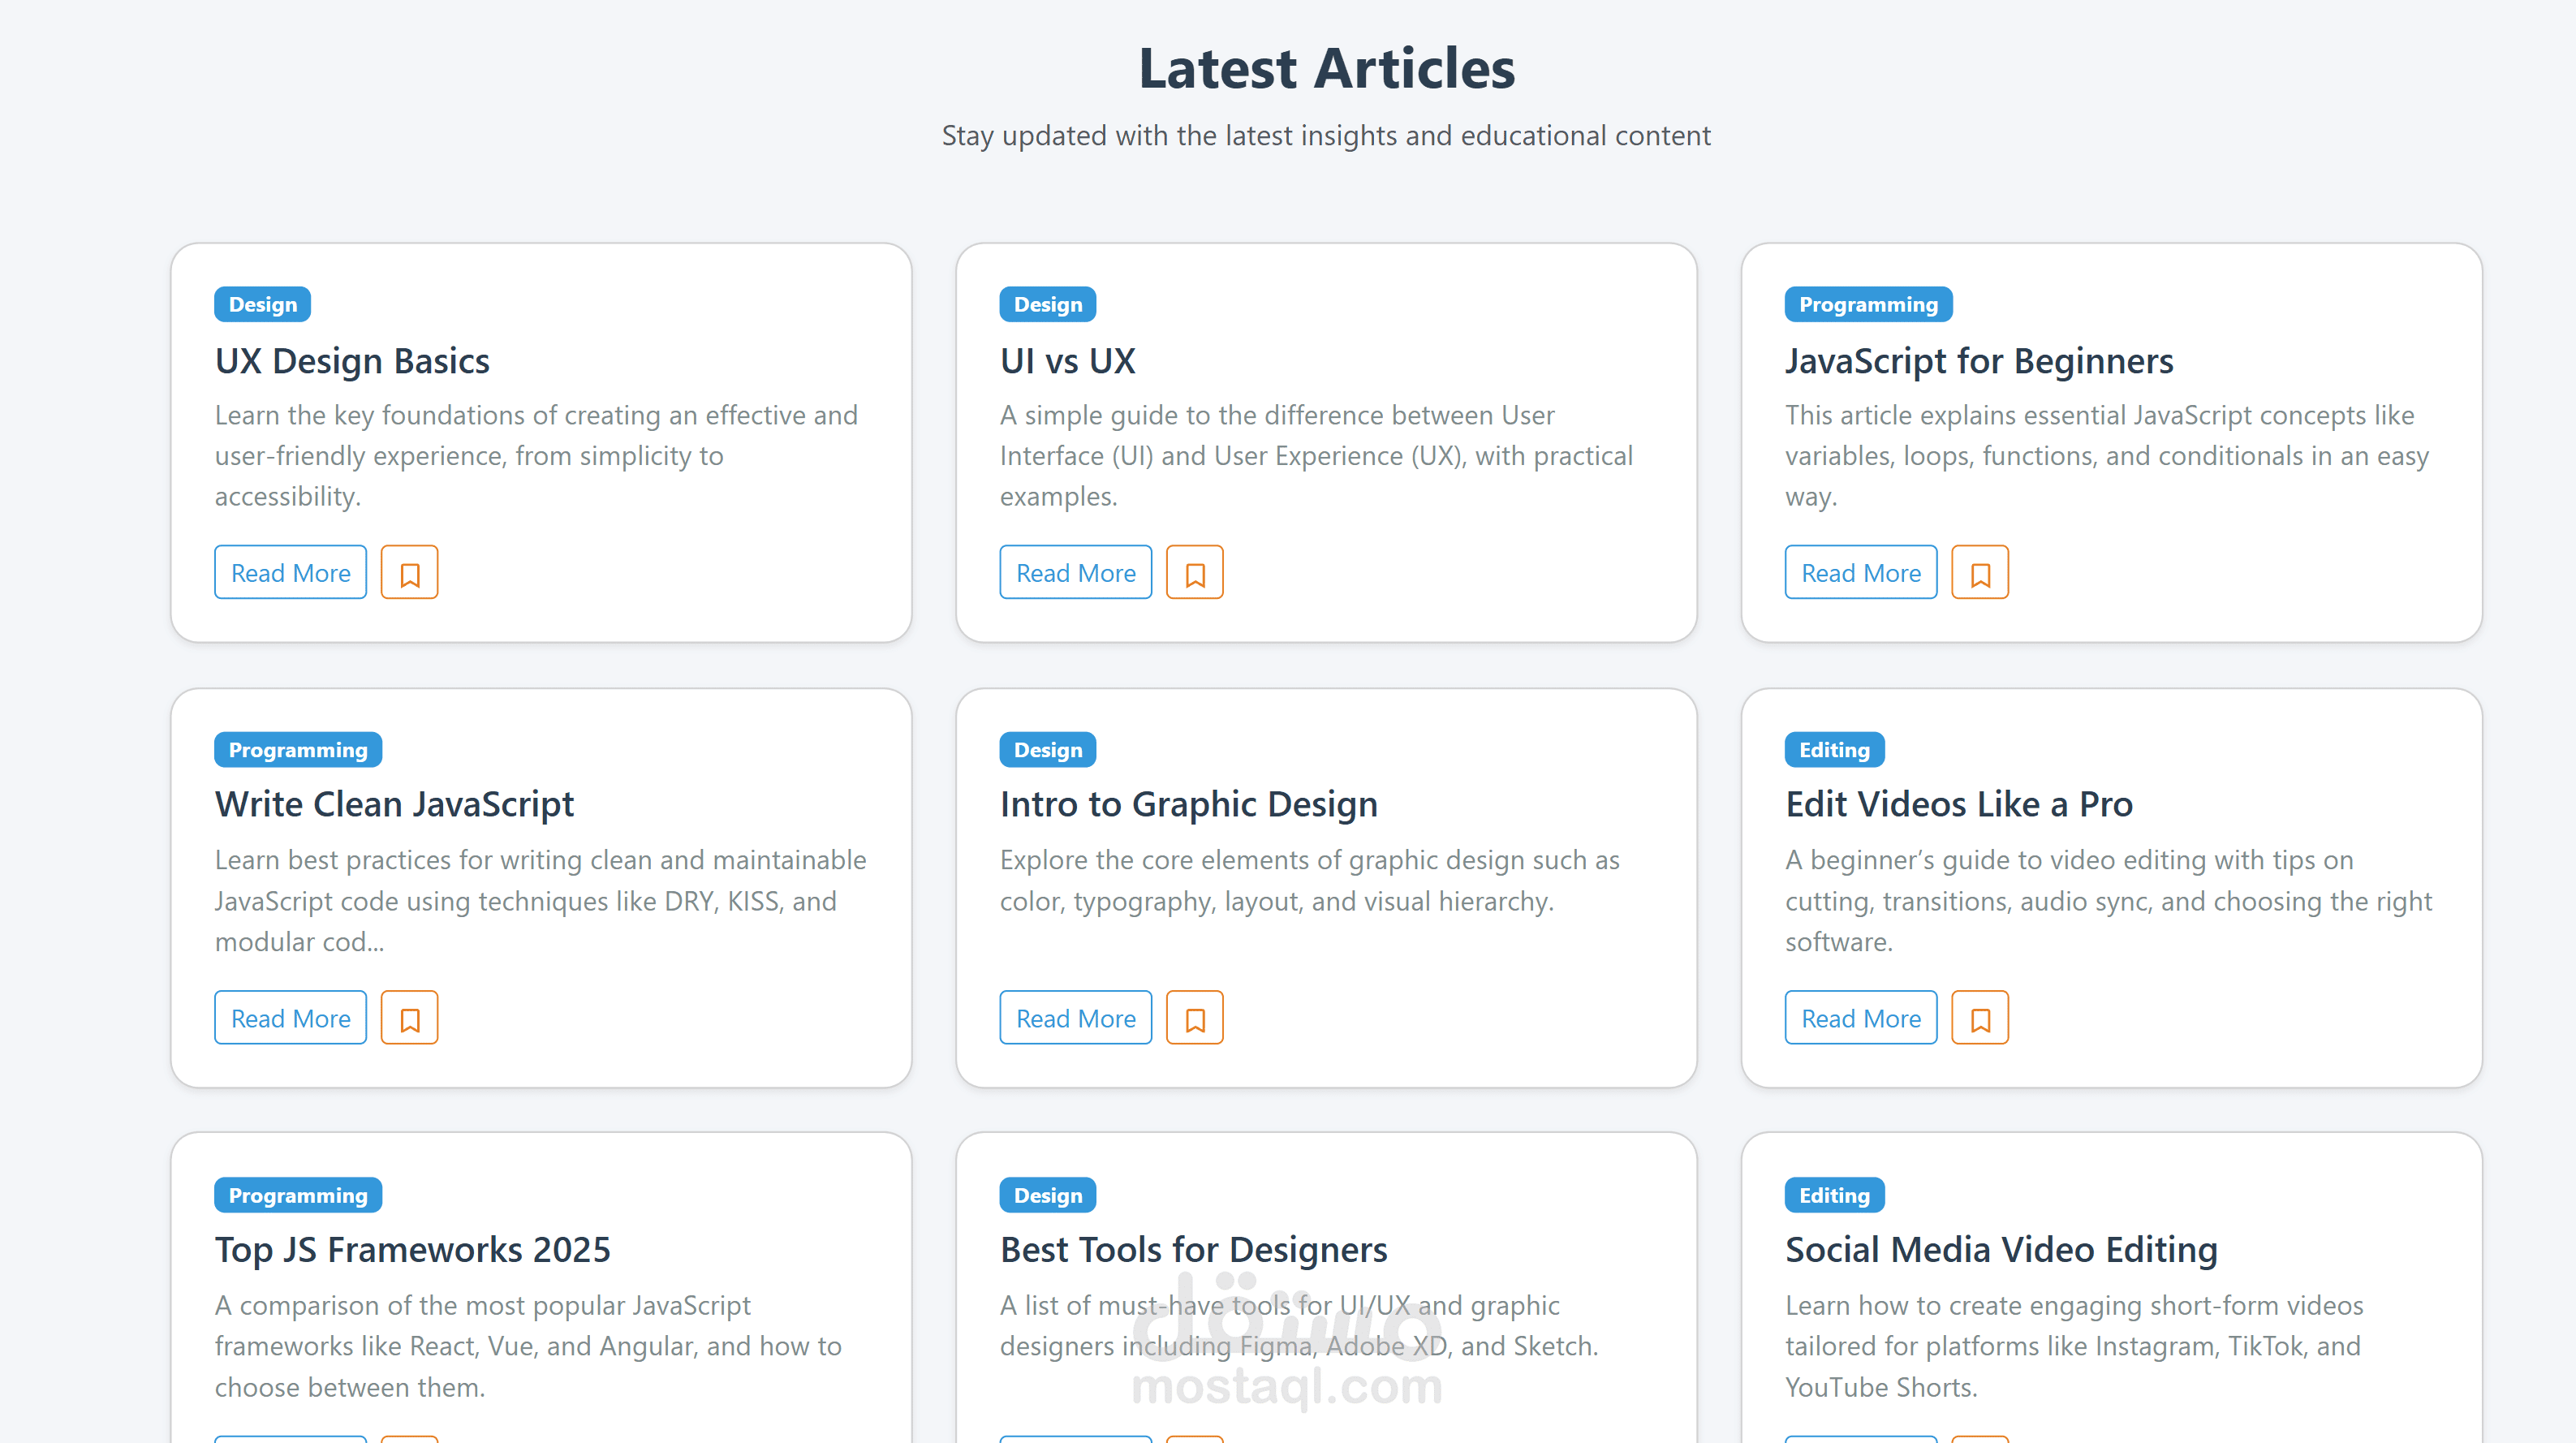Read more about JavaScript for Beginners
This screenshot has height=1443, width=2576.
click(x=1860, y=573)
